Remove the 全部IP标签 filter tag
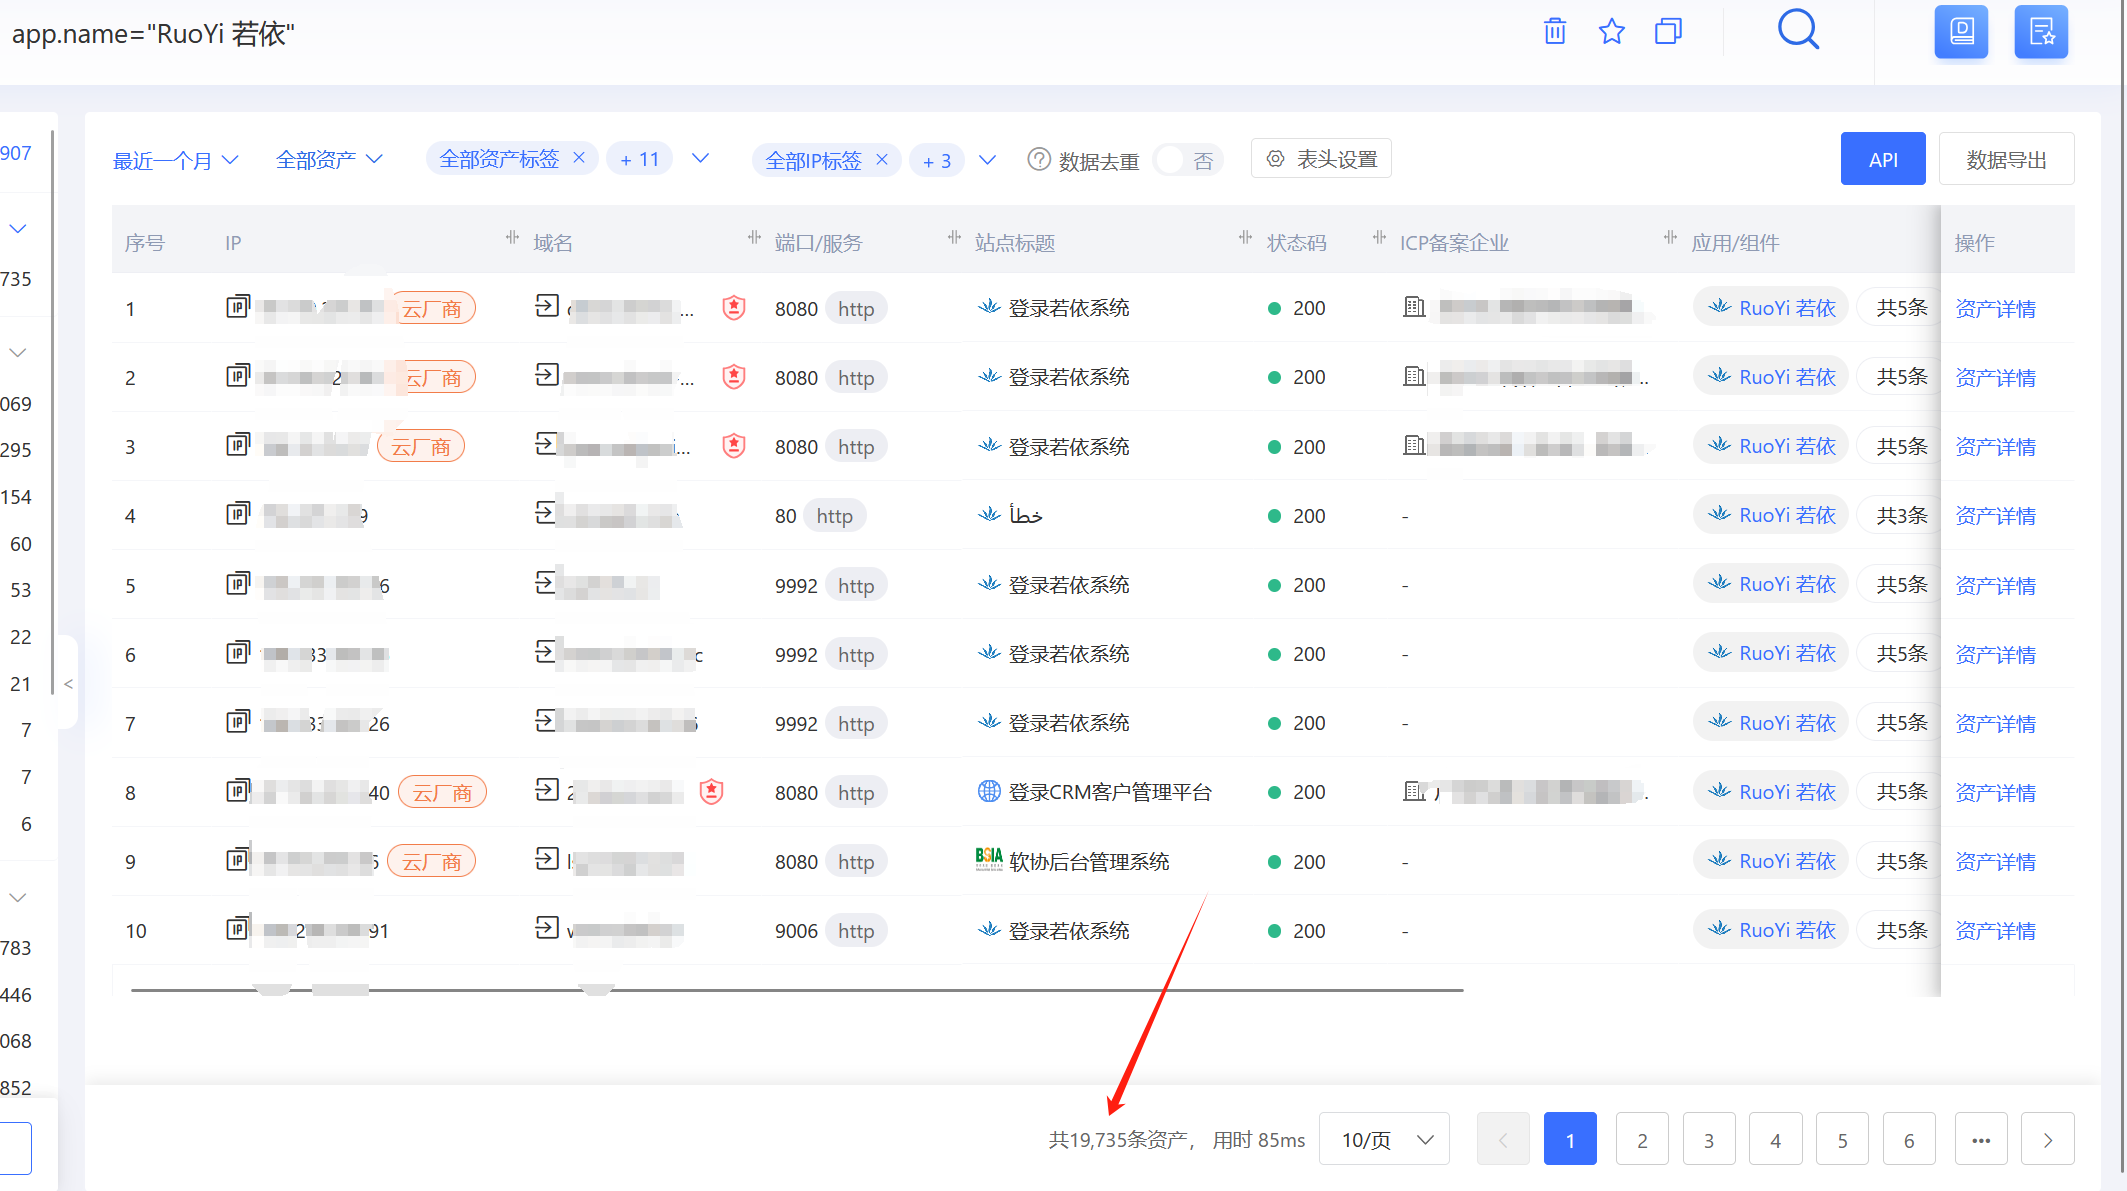Screen dimensions: 2127x1191 (882, 159)
